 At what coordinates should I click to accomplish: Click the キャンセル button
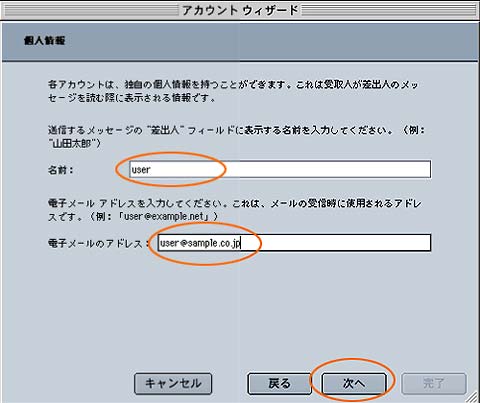(x=173, y=383)
